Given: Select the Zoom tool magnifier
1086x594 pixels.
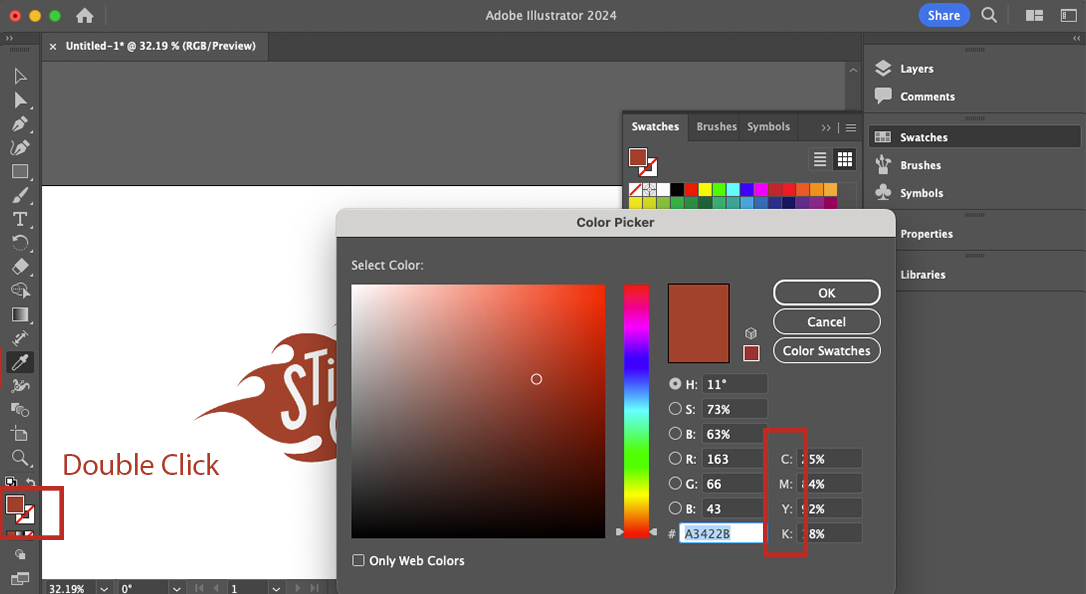Looking at the screenshot, I should coord(20,458).
